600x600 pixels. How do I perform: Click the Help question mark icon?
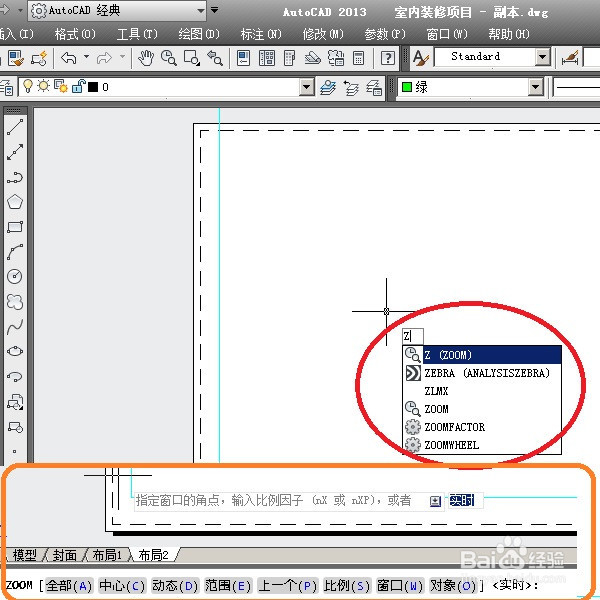388,58
